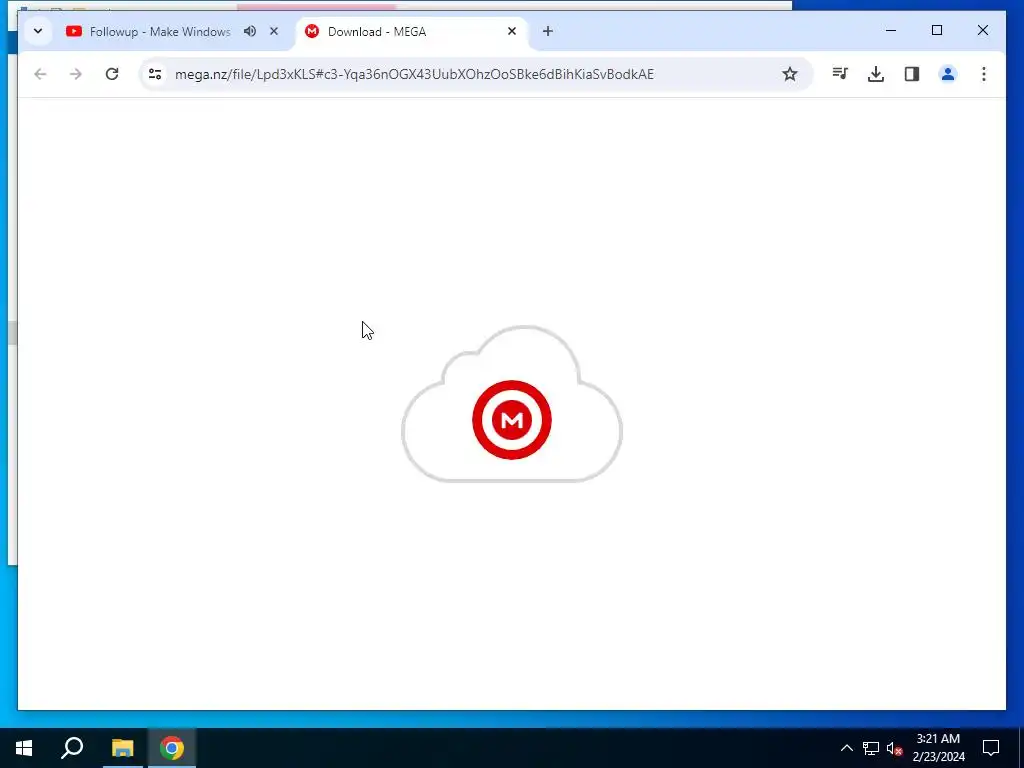Open Chrome three-dot menu
The image size is (1024, 768).
click(x=984, y=74)
